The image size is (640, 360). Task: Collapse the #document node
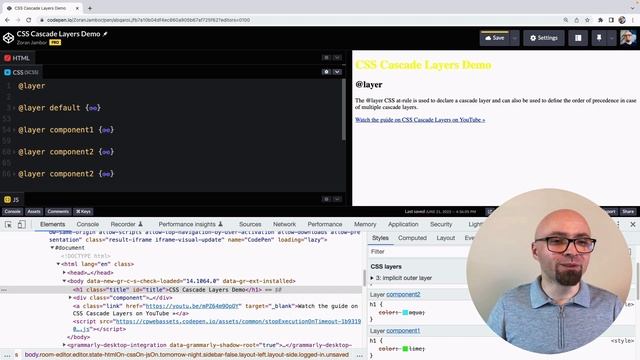pyautogui.click(x=52, y=248)
